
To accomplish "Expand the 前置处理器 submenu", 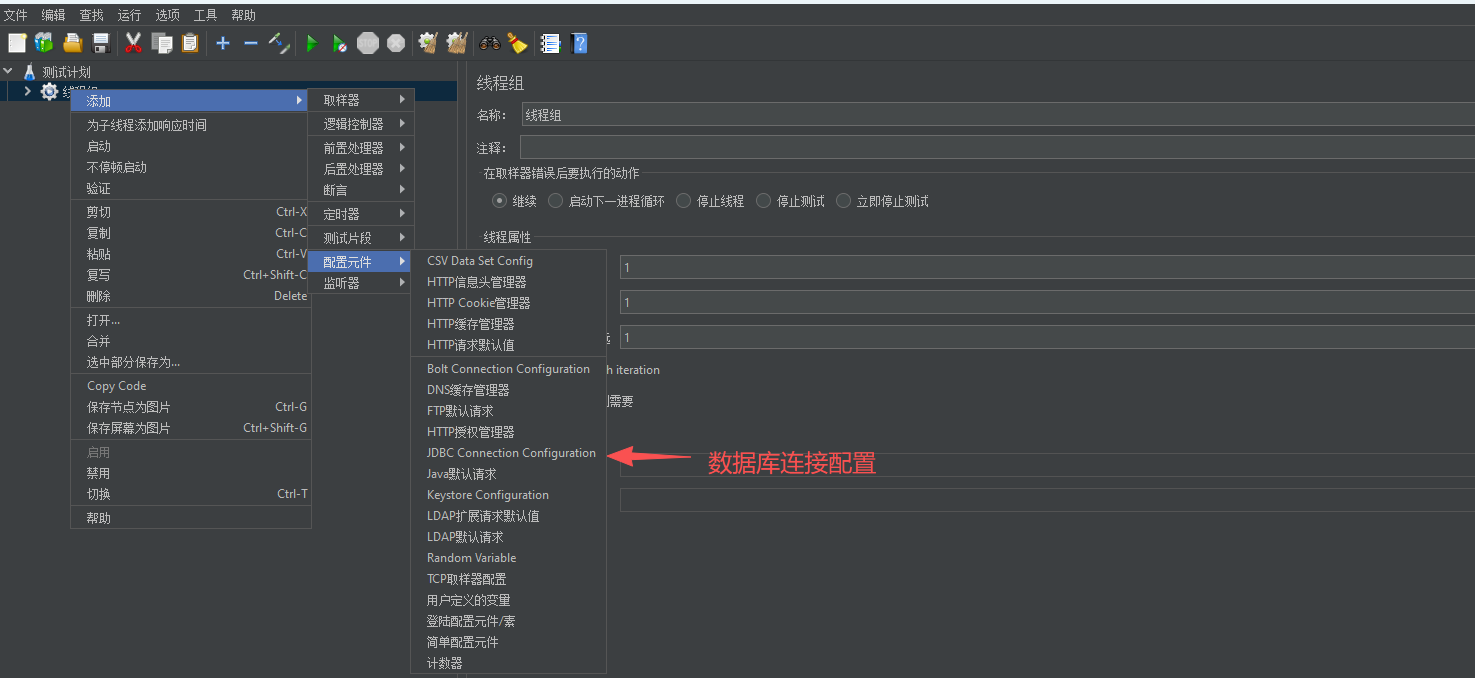I will click(x=361, y=148).
